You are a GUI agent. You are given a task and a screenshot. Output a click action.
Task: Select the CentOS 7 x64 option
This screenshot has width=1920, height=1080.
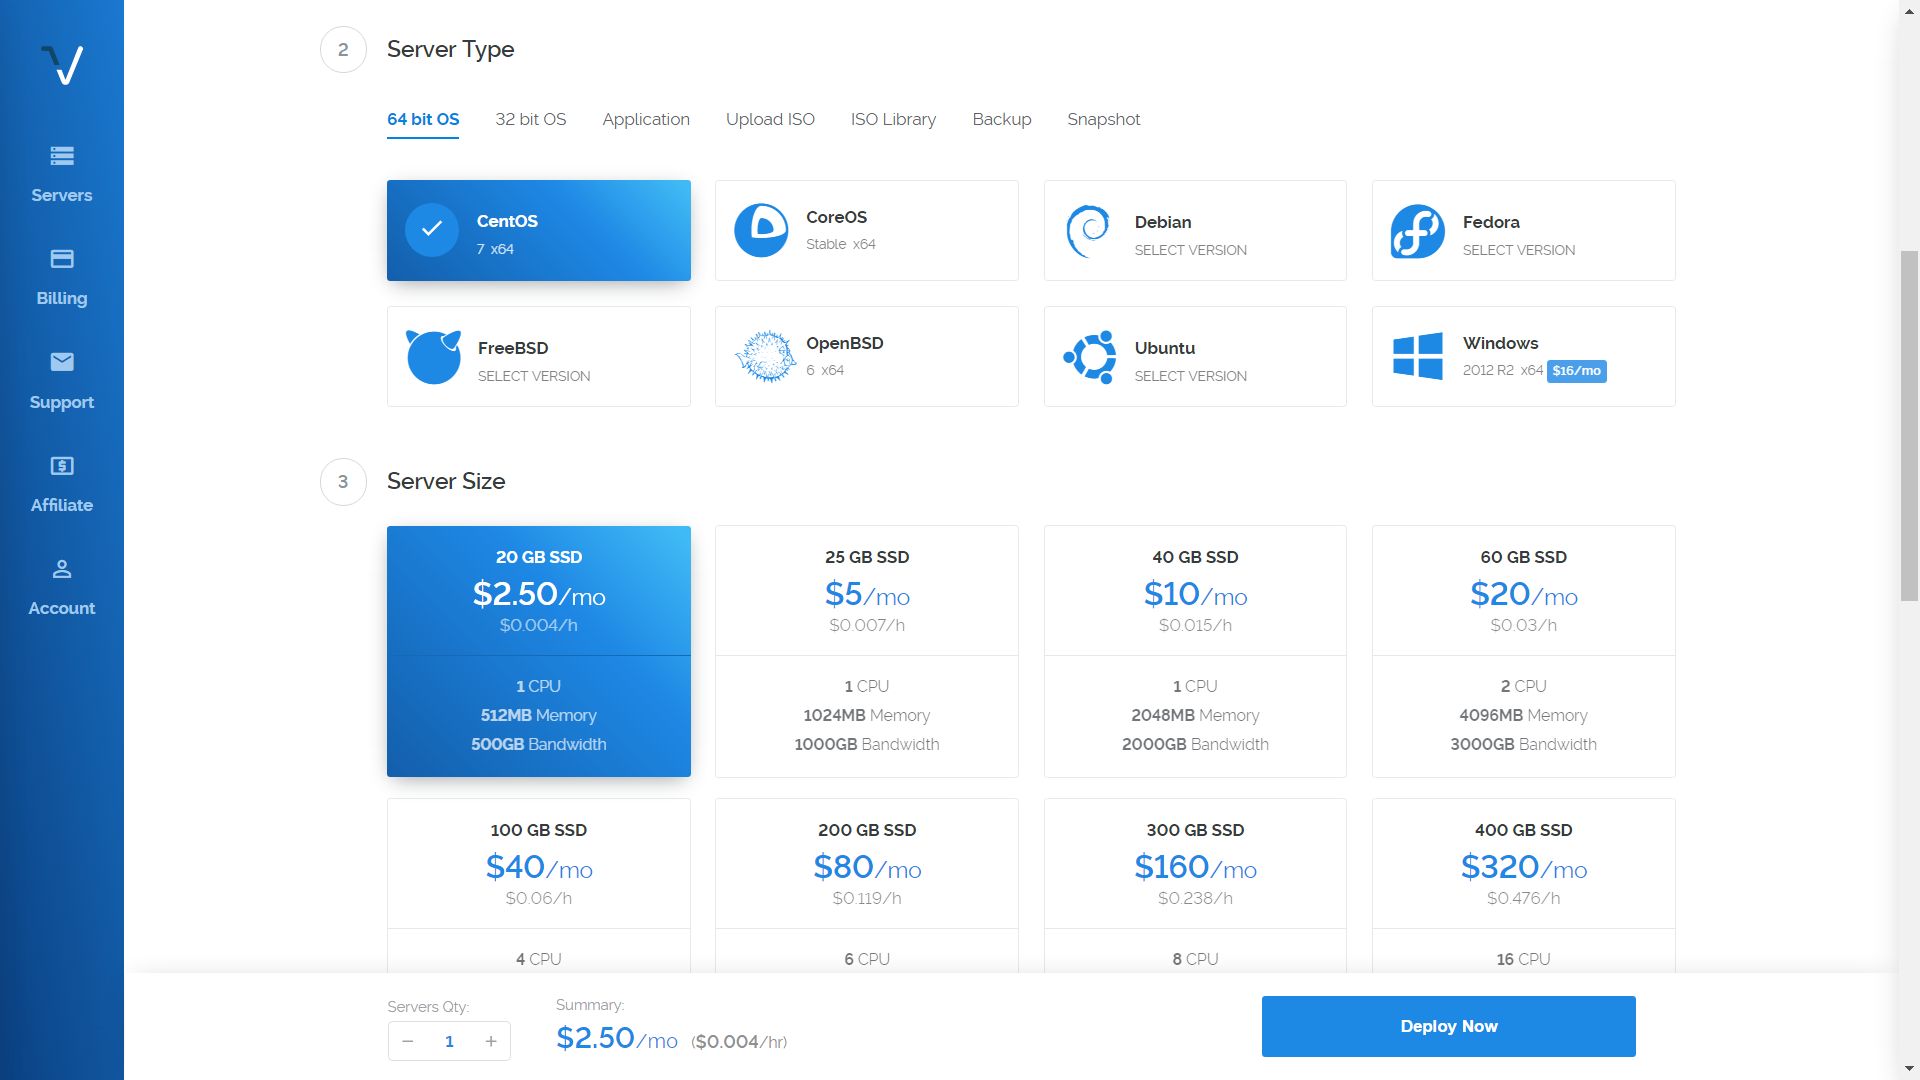pyautogui.click(x=539, y=230)
